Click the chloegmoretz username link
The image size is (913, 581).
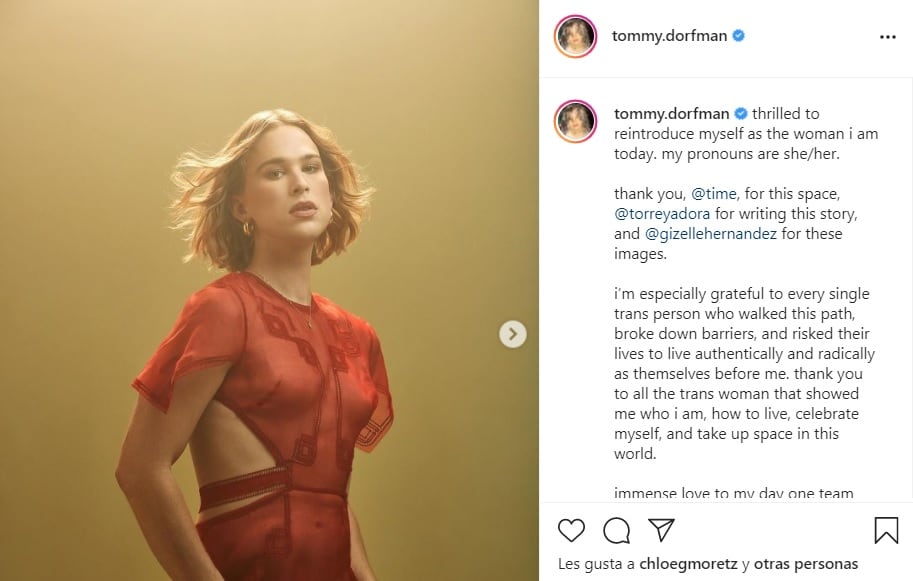[688, 563]
